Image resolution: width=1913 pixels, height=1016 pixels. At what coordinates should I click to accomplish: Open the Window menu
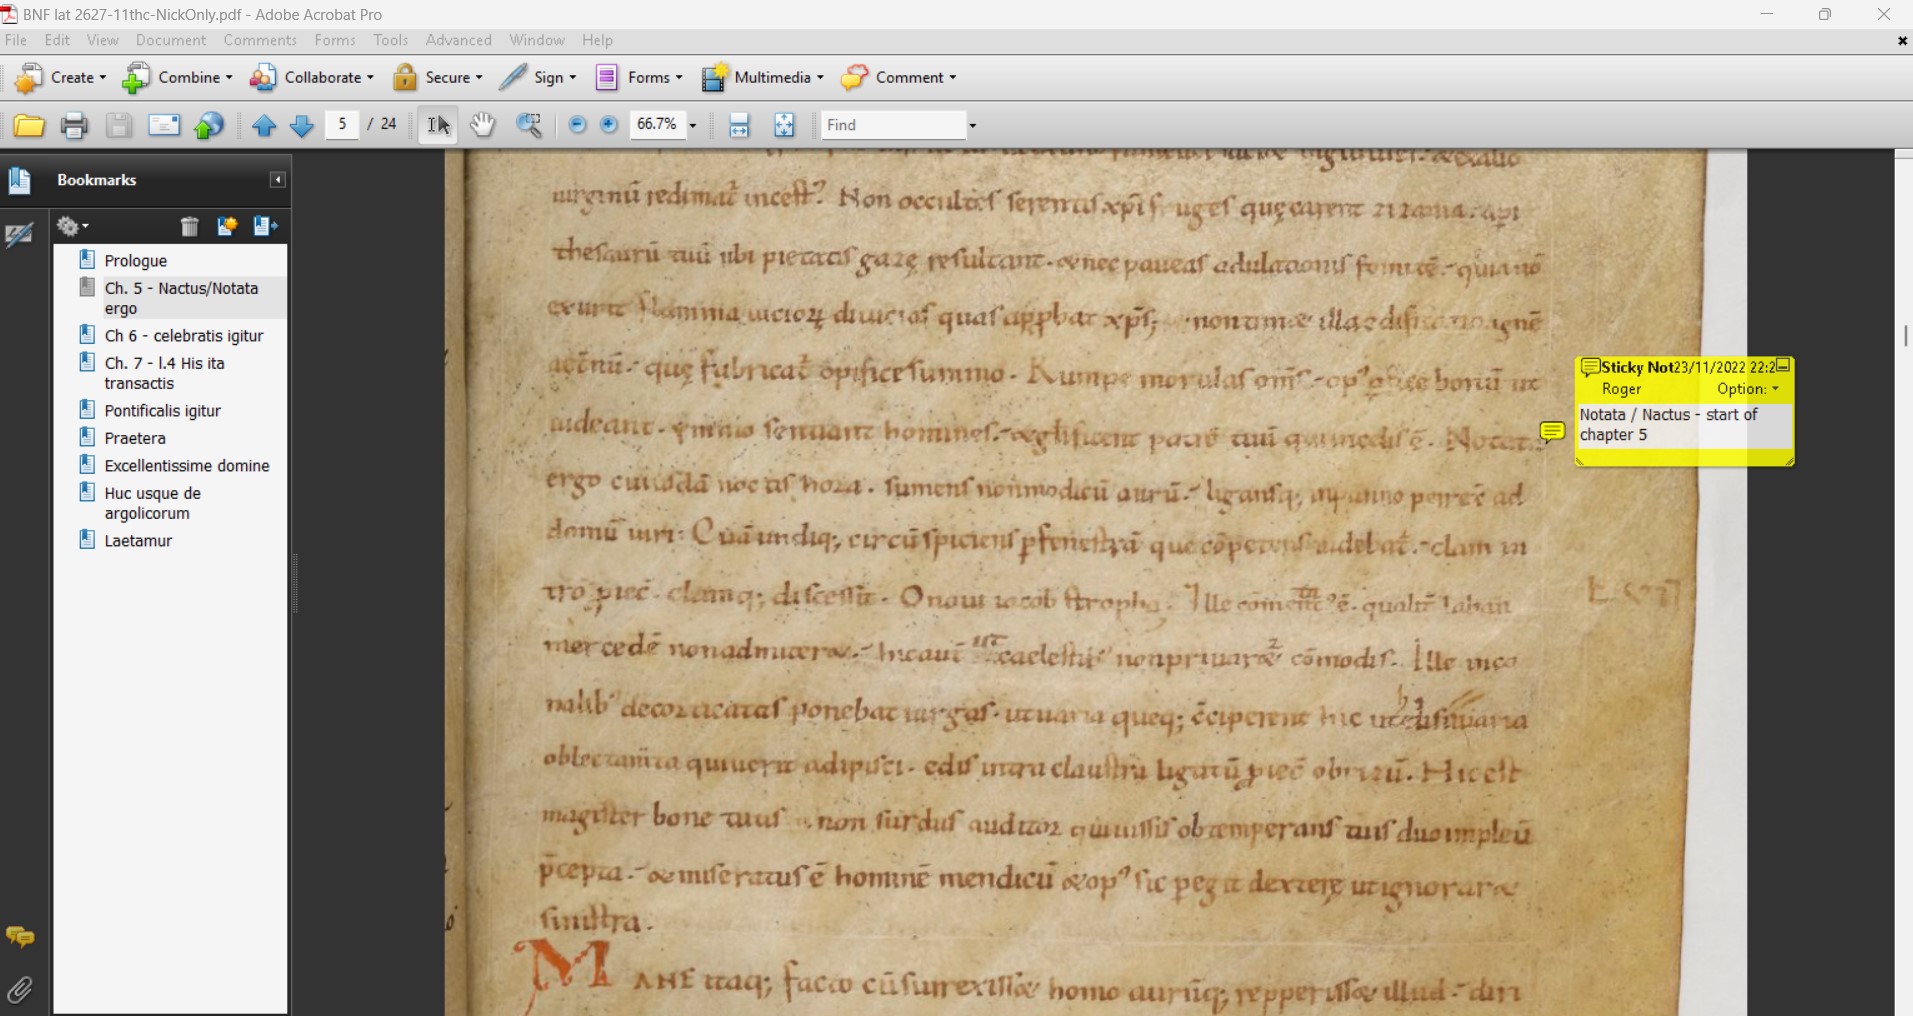coord(537,40)
